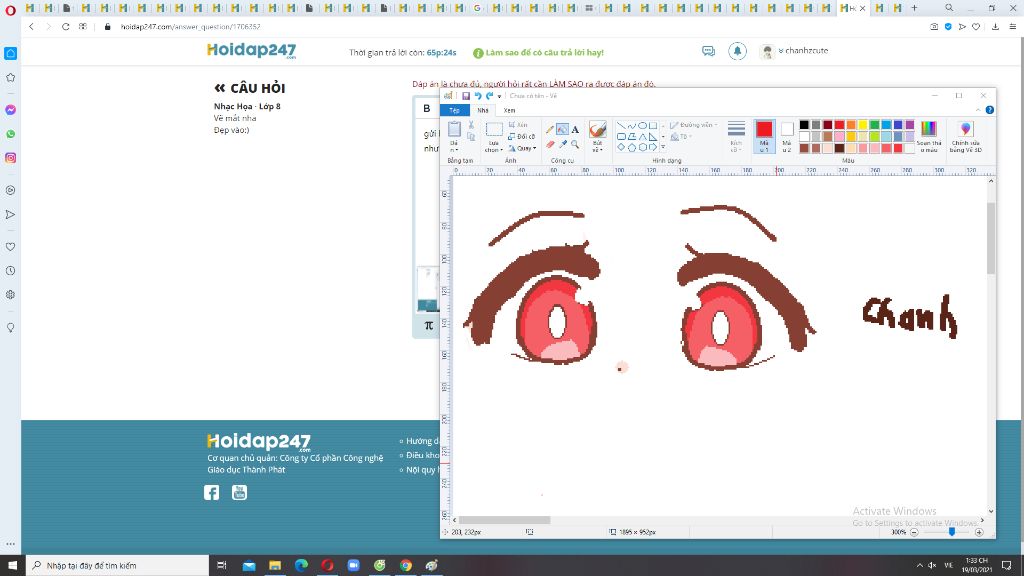Select the Oval shape
This screenshot has height=576, width=1024.
643,125
